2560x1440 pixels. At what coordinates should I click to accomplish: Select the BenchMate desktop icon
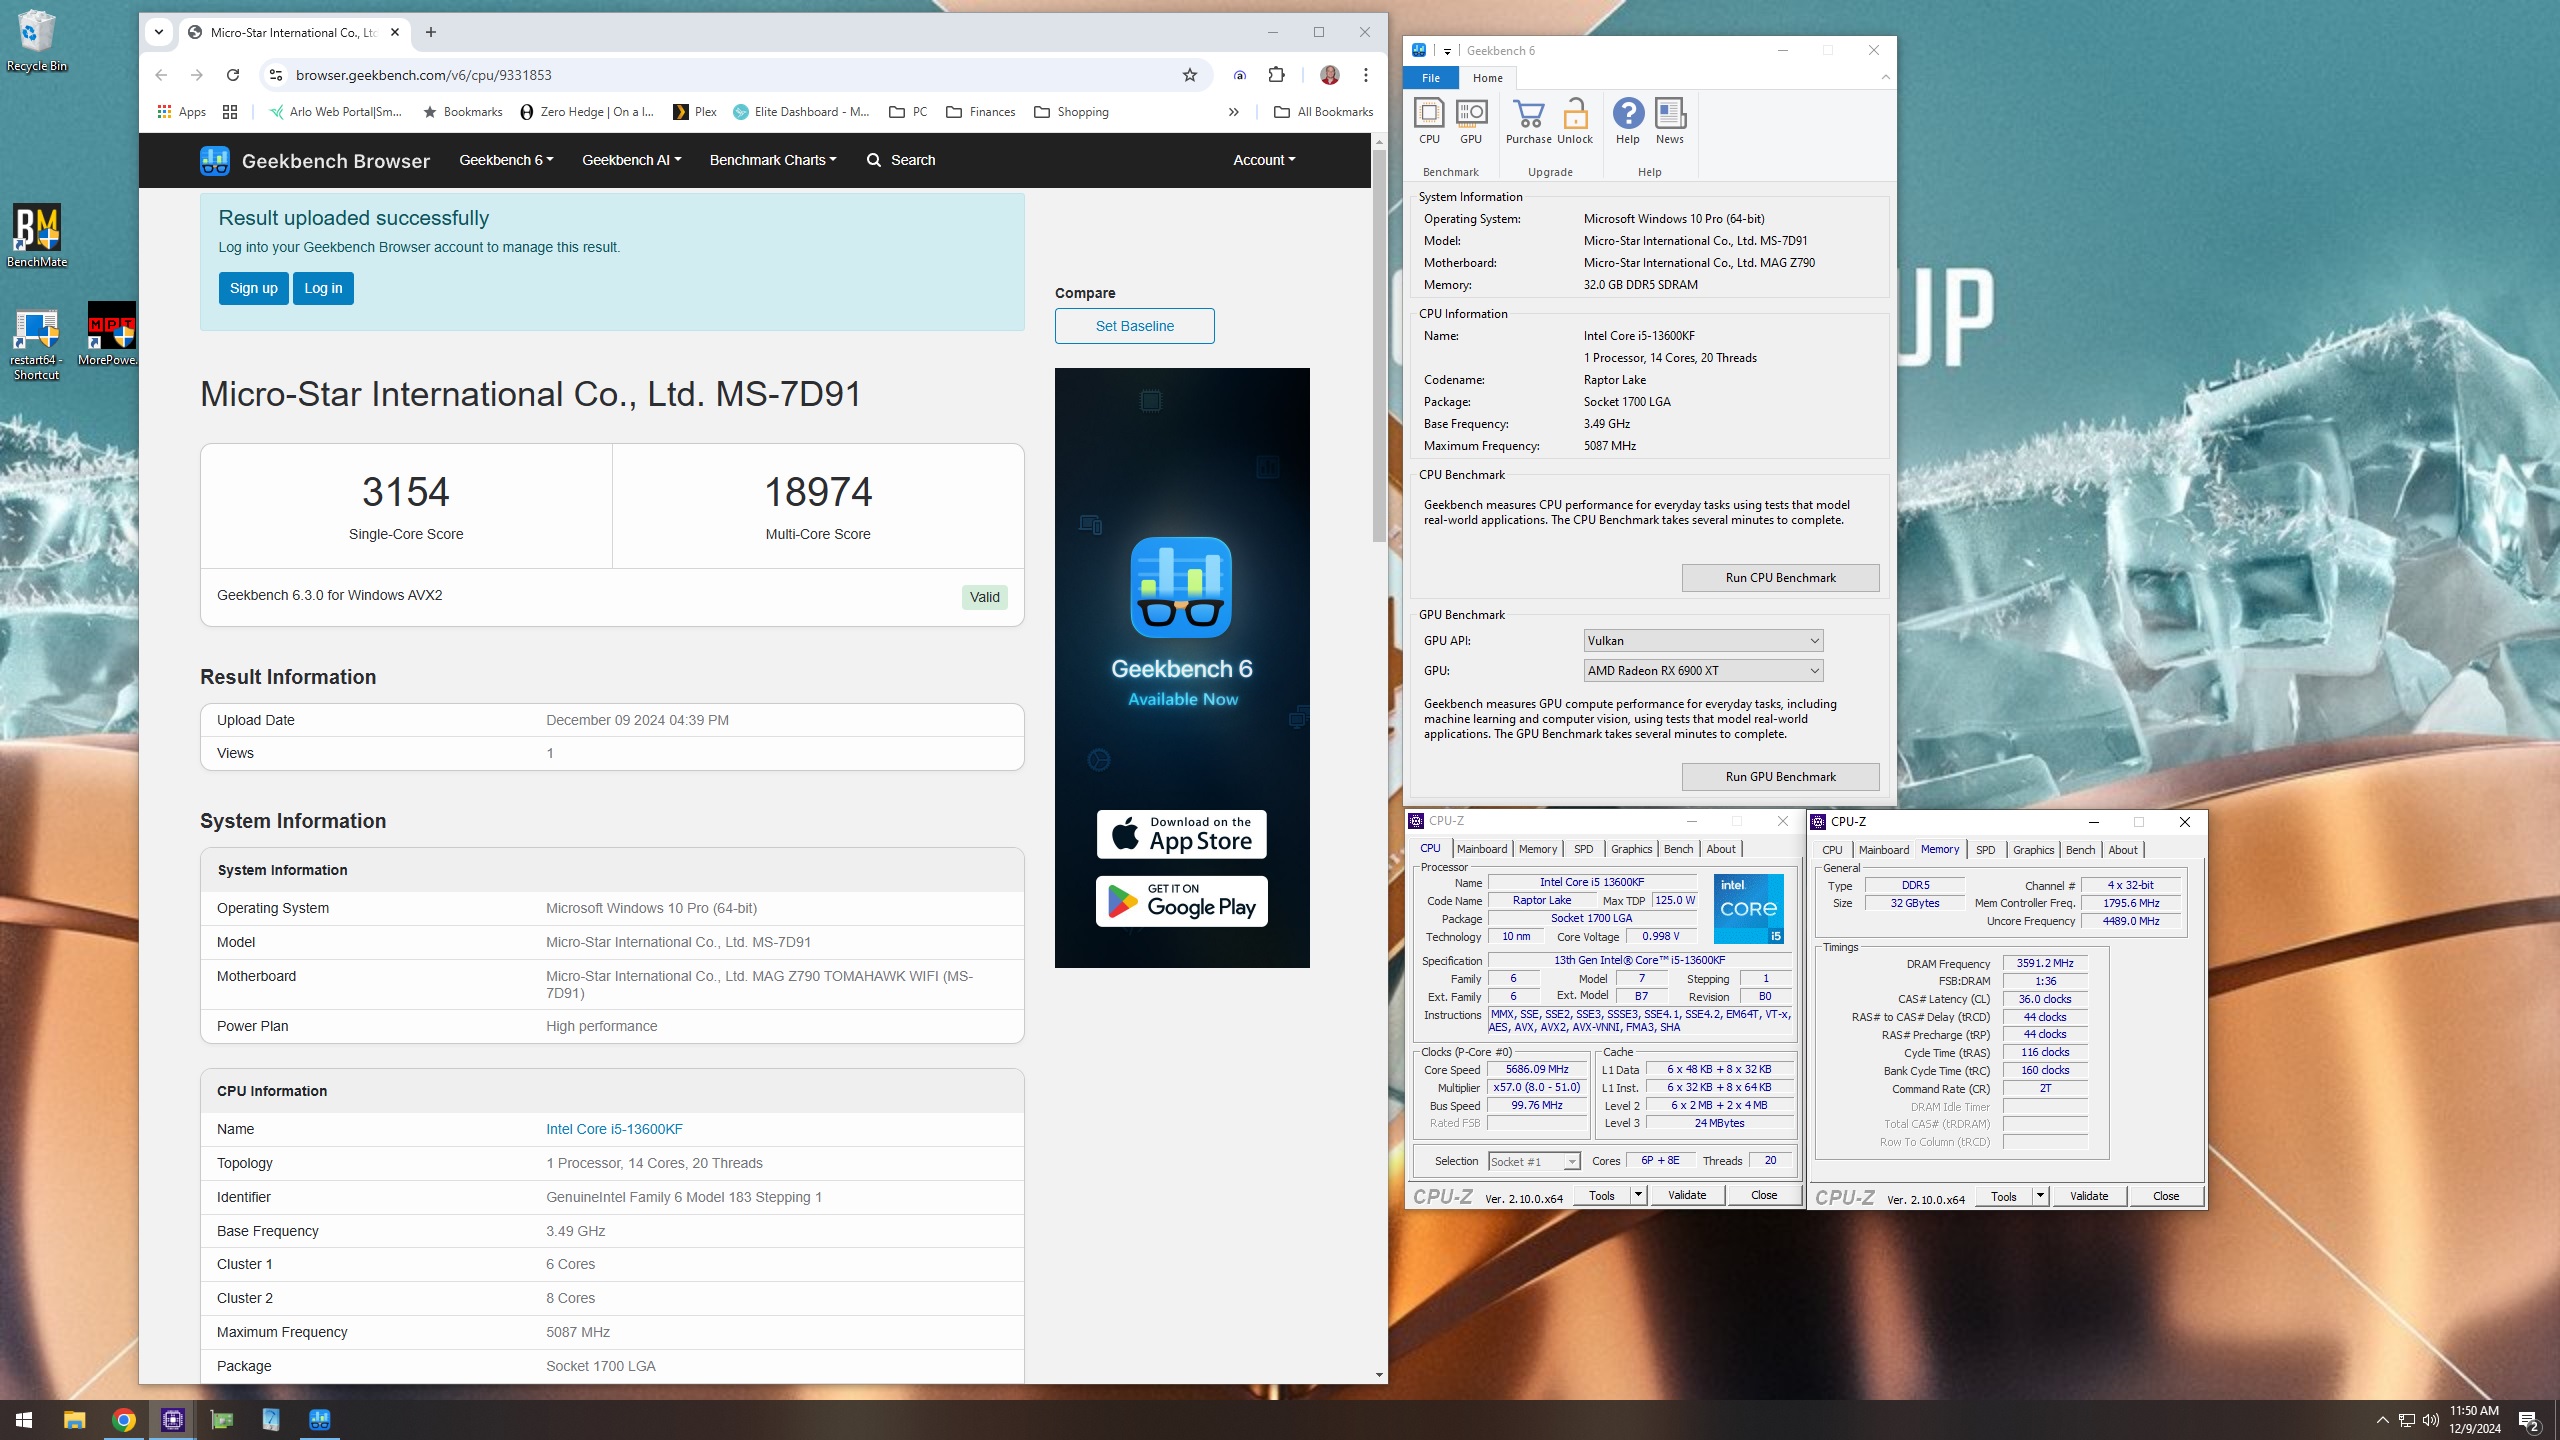tap(37, 236)
